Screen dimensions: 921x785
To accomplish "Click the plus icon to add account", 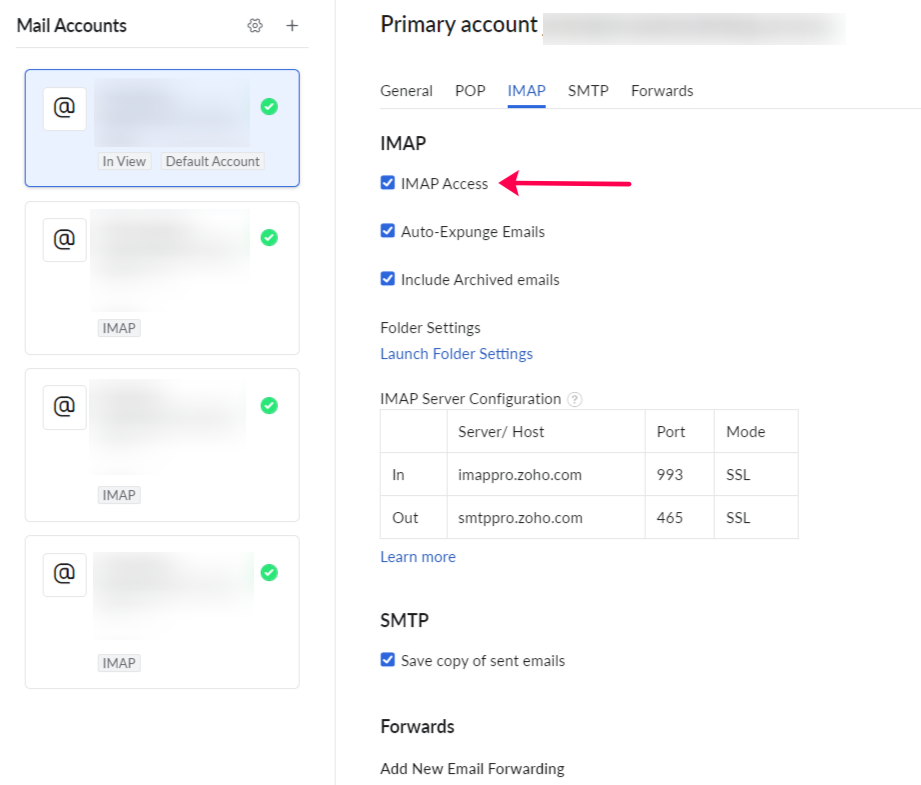I will click(x=292, y=26).
